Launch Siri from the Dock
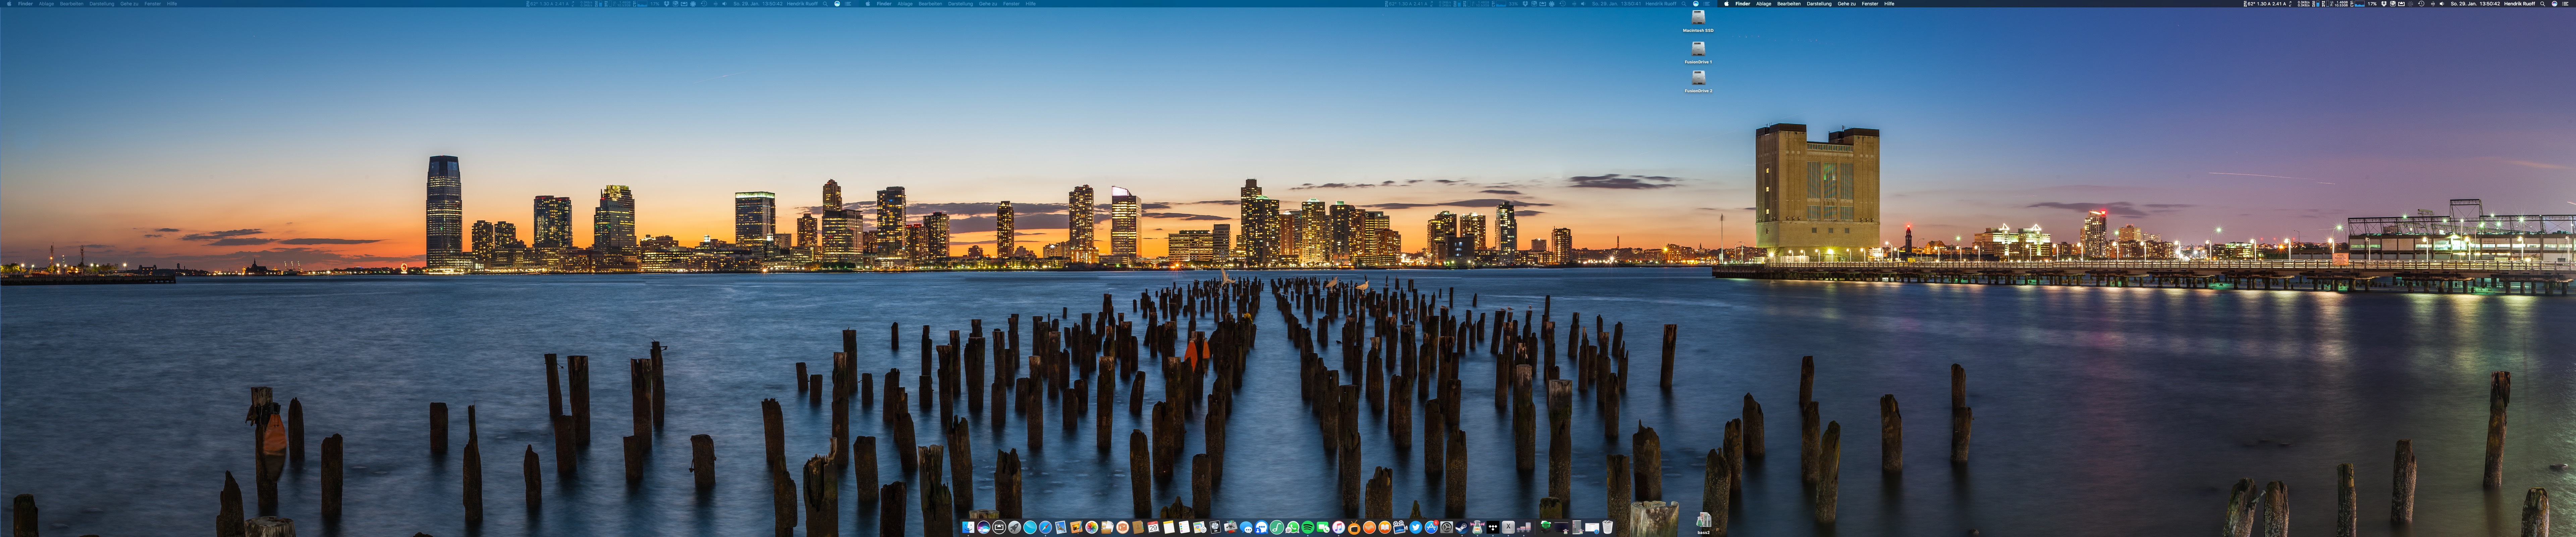2576x537 pixels. click(984, 527)
